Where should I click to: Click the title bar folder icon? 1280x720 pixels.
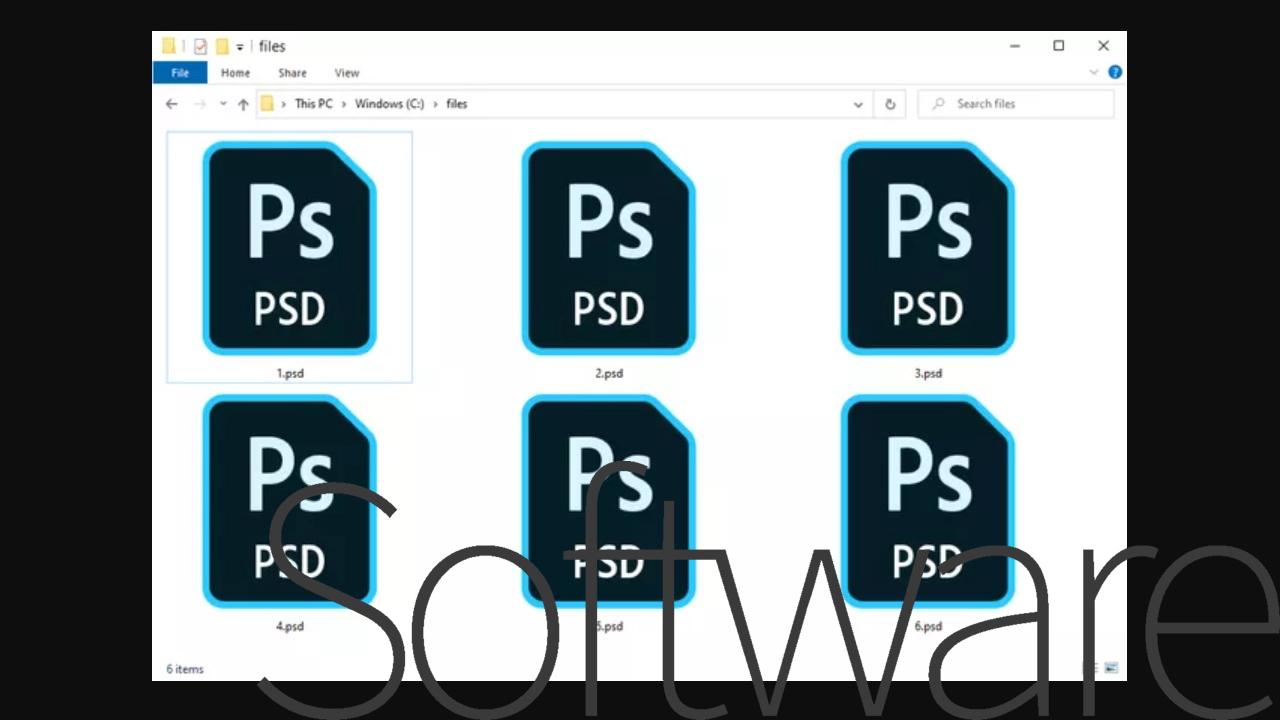click(169, 46)
